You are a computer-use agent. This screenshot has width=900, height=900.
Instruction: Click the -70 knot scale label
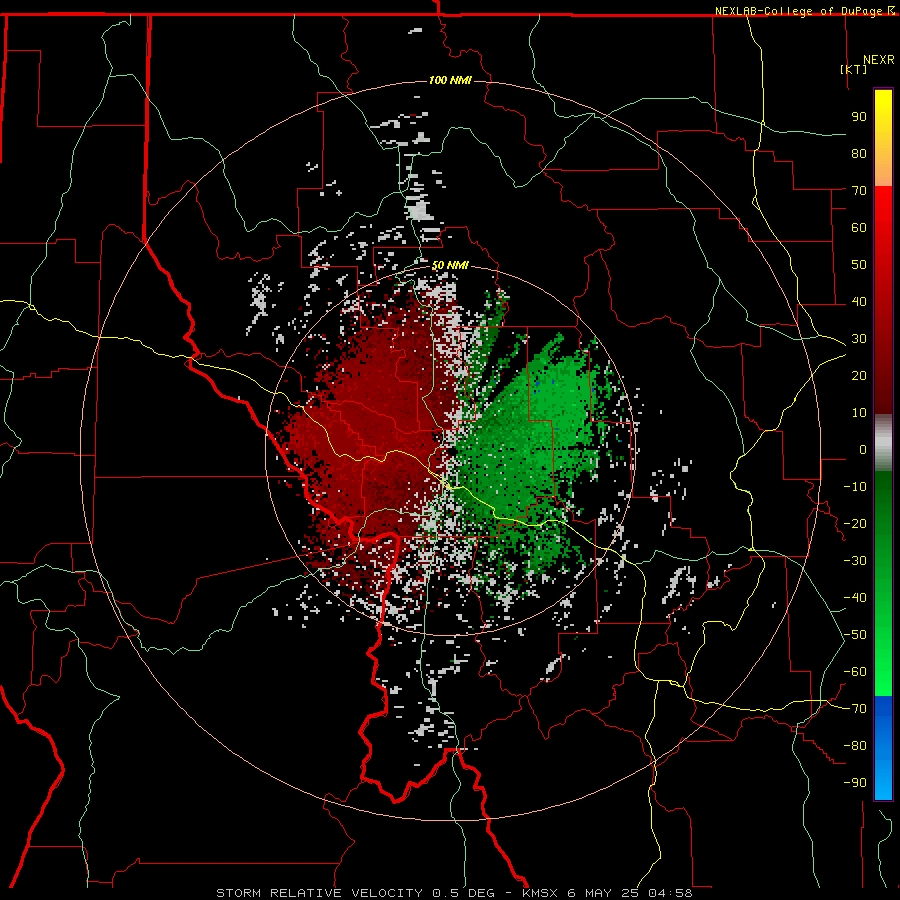(855, 709)
